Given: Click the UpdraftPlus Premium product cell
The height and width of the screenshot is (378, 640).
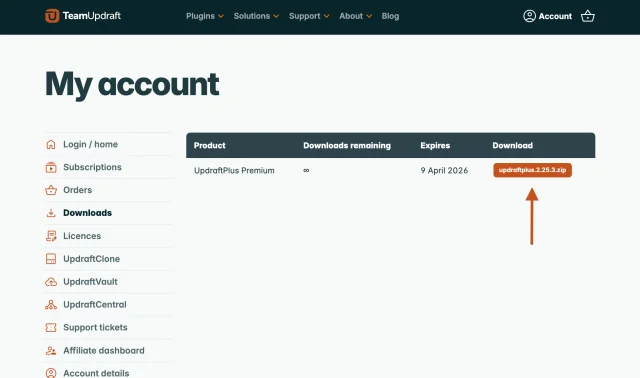Looking at the screenshot, I should coord(234,170).
